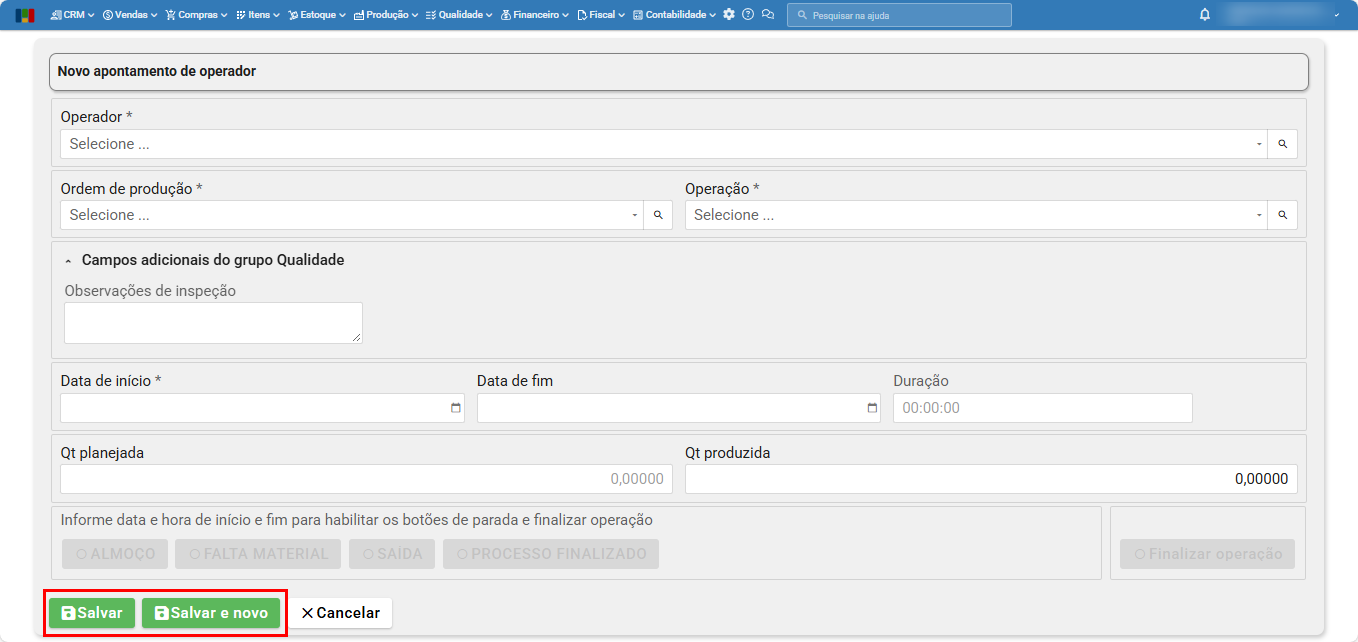Open the Qualidade menu

[459, 15]
